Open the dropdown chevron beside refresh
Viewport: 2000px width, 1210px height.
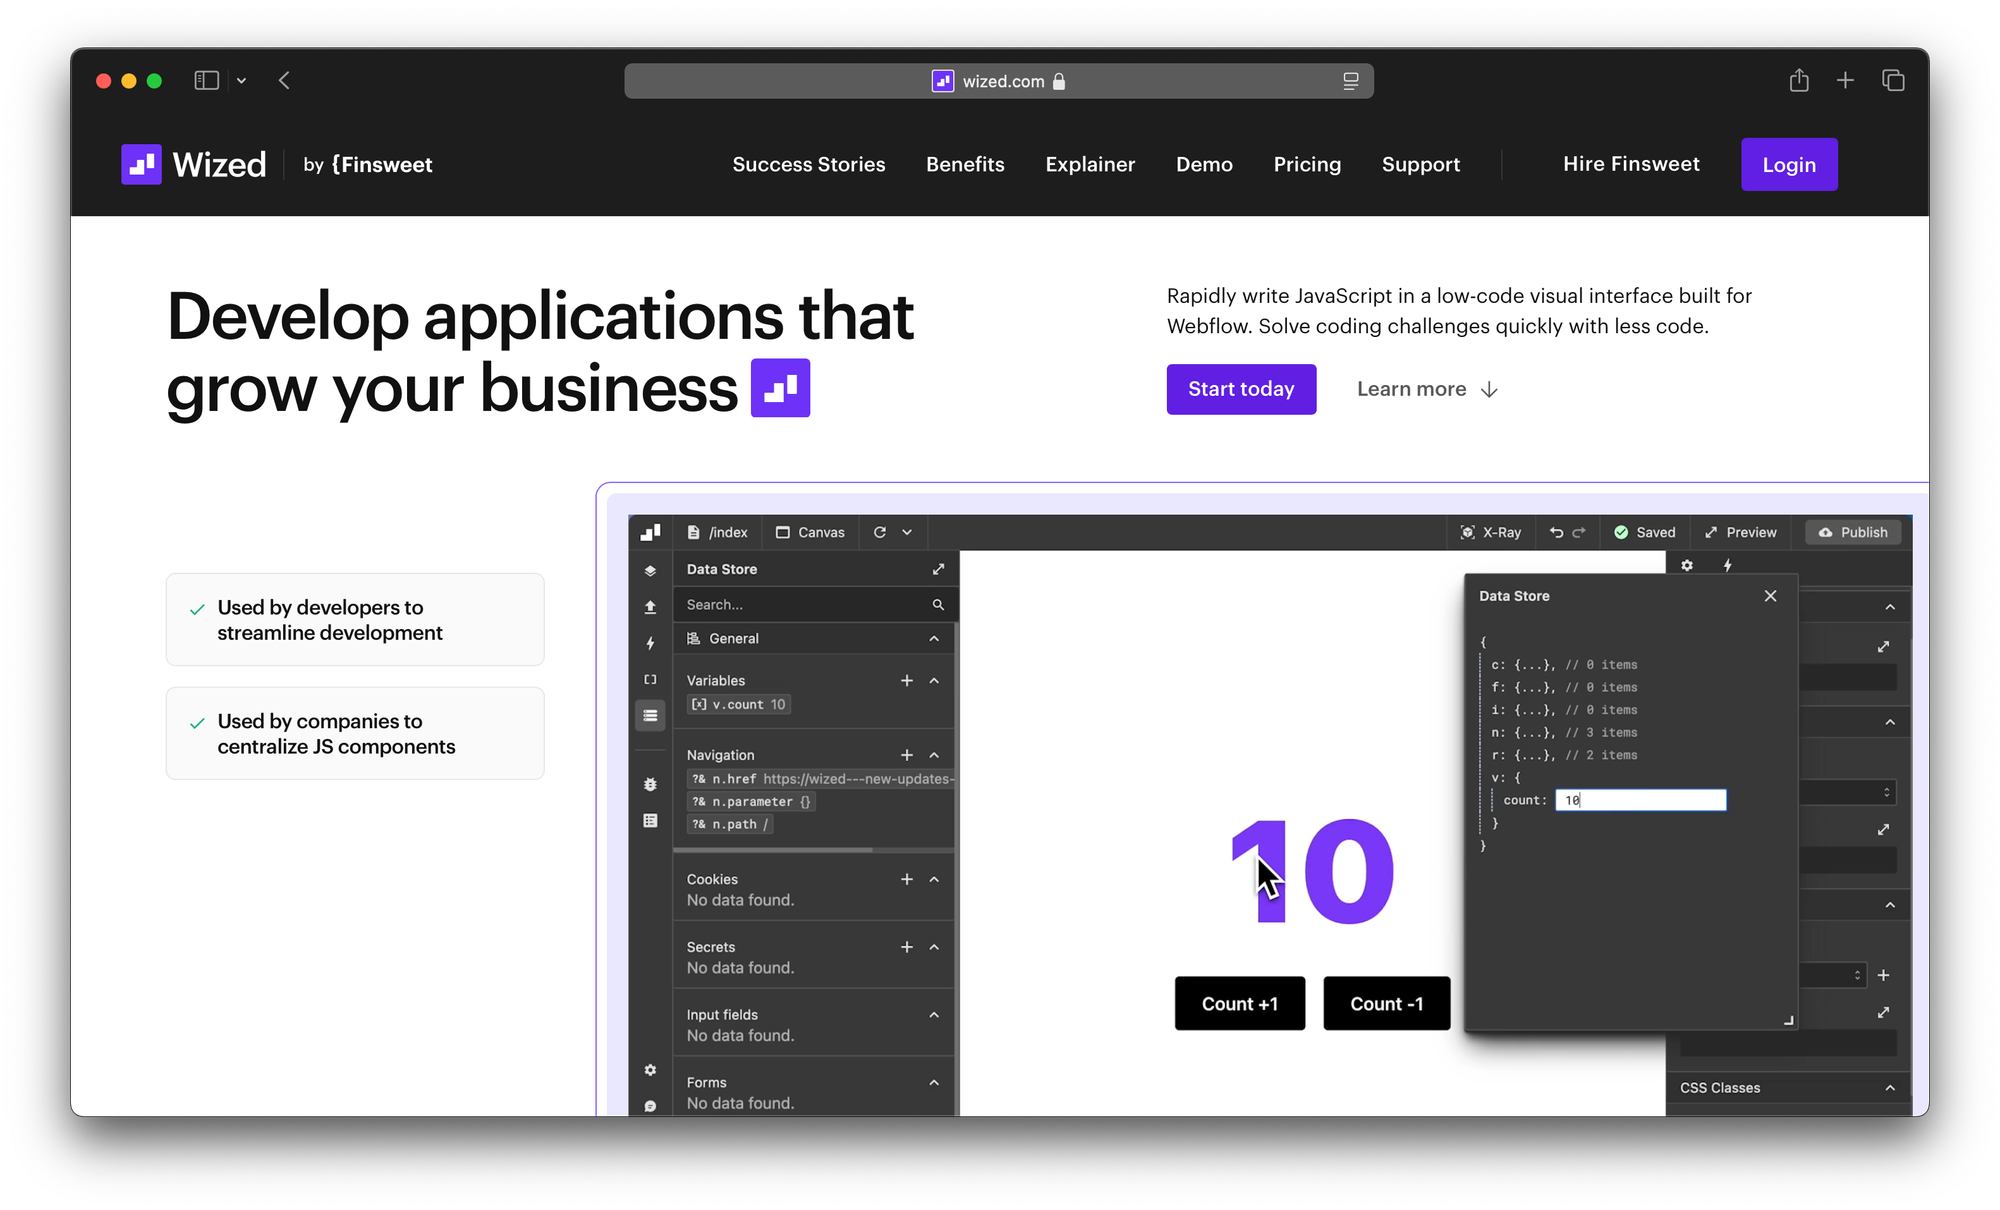pos(907,532)
